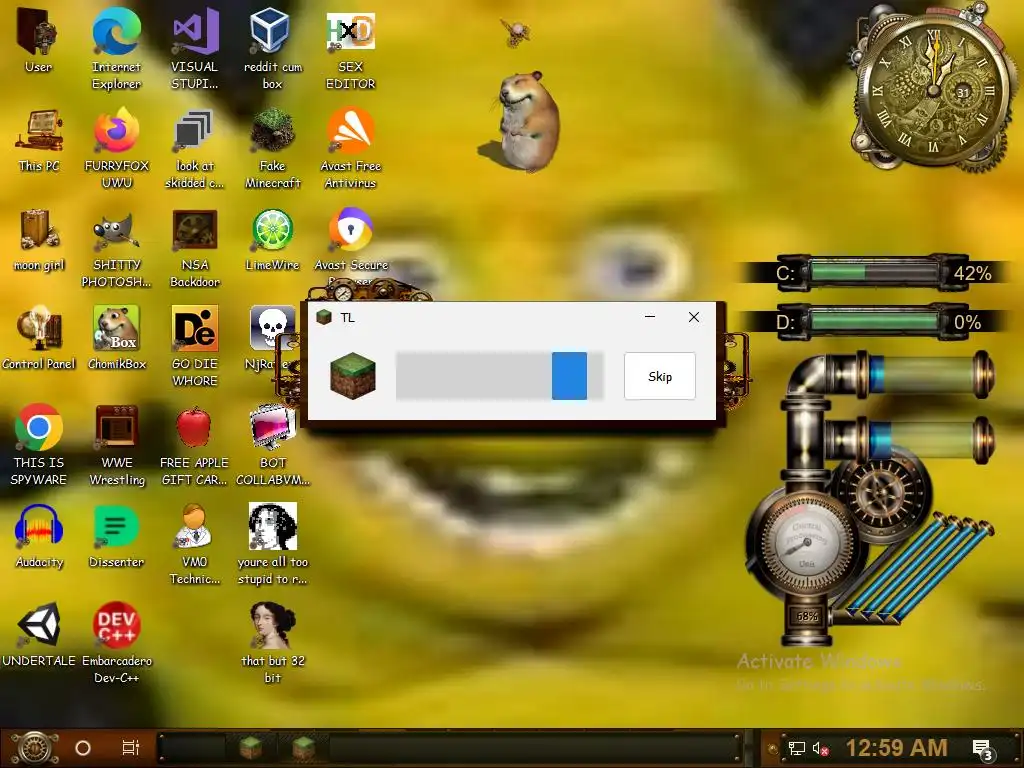Close the TL launcher window
This screenshot has width=1024, height=768.
pyautogui.click(x=694, y=317)
